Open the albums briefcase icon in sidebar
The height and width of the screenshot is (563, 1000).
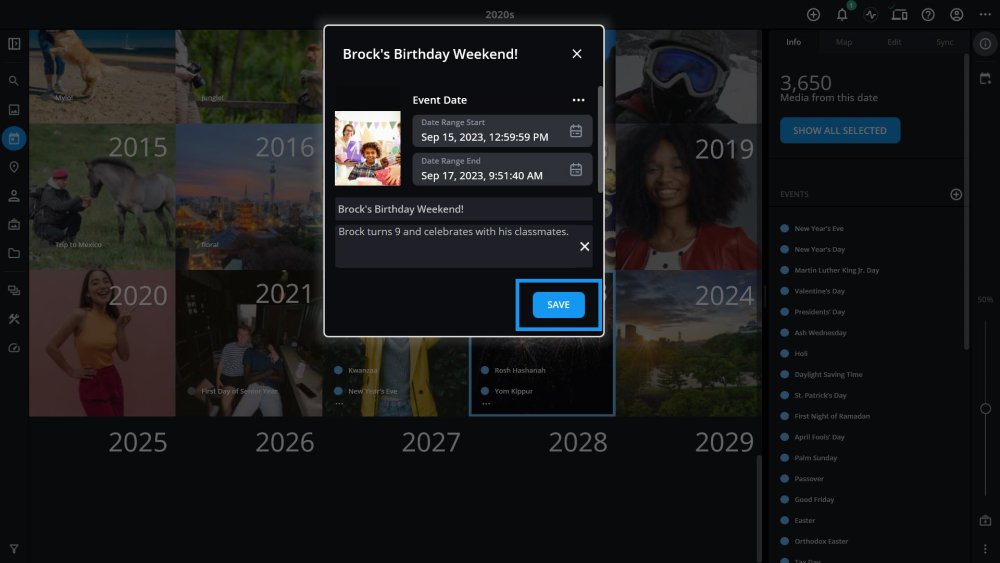coord(14,224)
